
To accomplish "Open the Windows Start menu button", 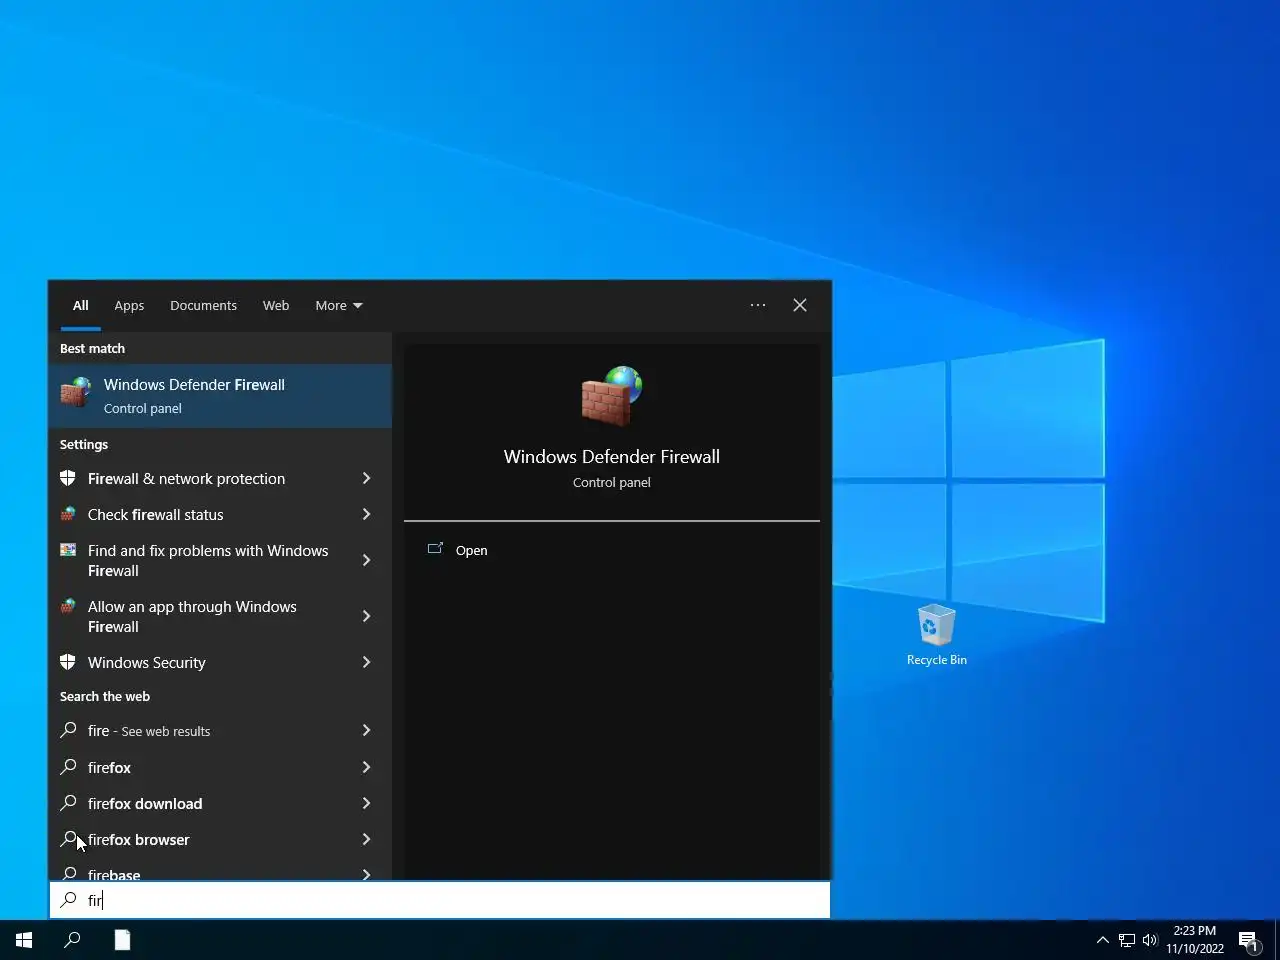I will pyautogui.click(x=24, y=940).
